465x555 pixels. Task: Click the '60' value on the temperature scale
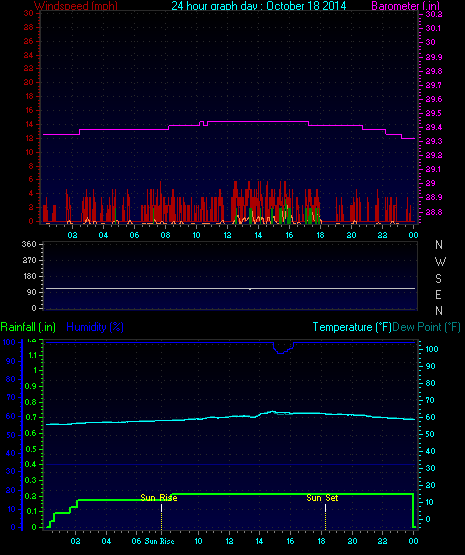click(430, 417)
